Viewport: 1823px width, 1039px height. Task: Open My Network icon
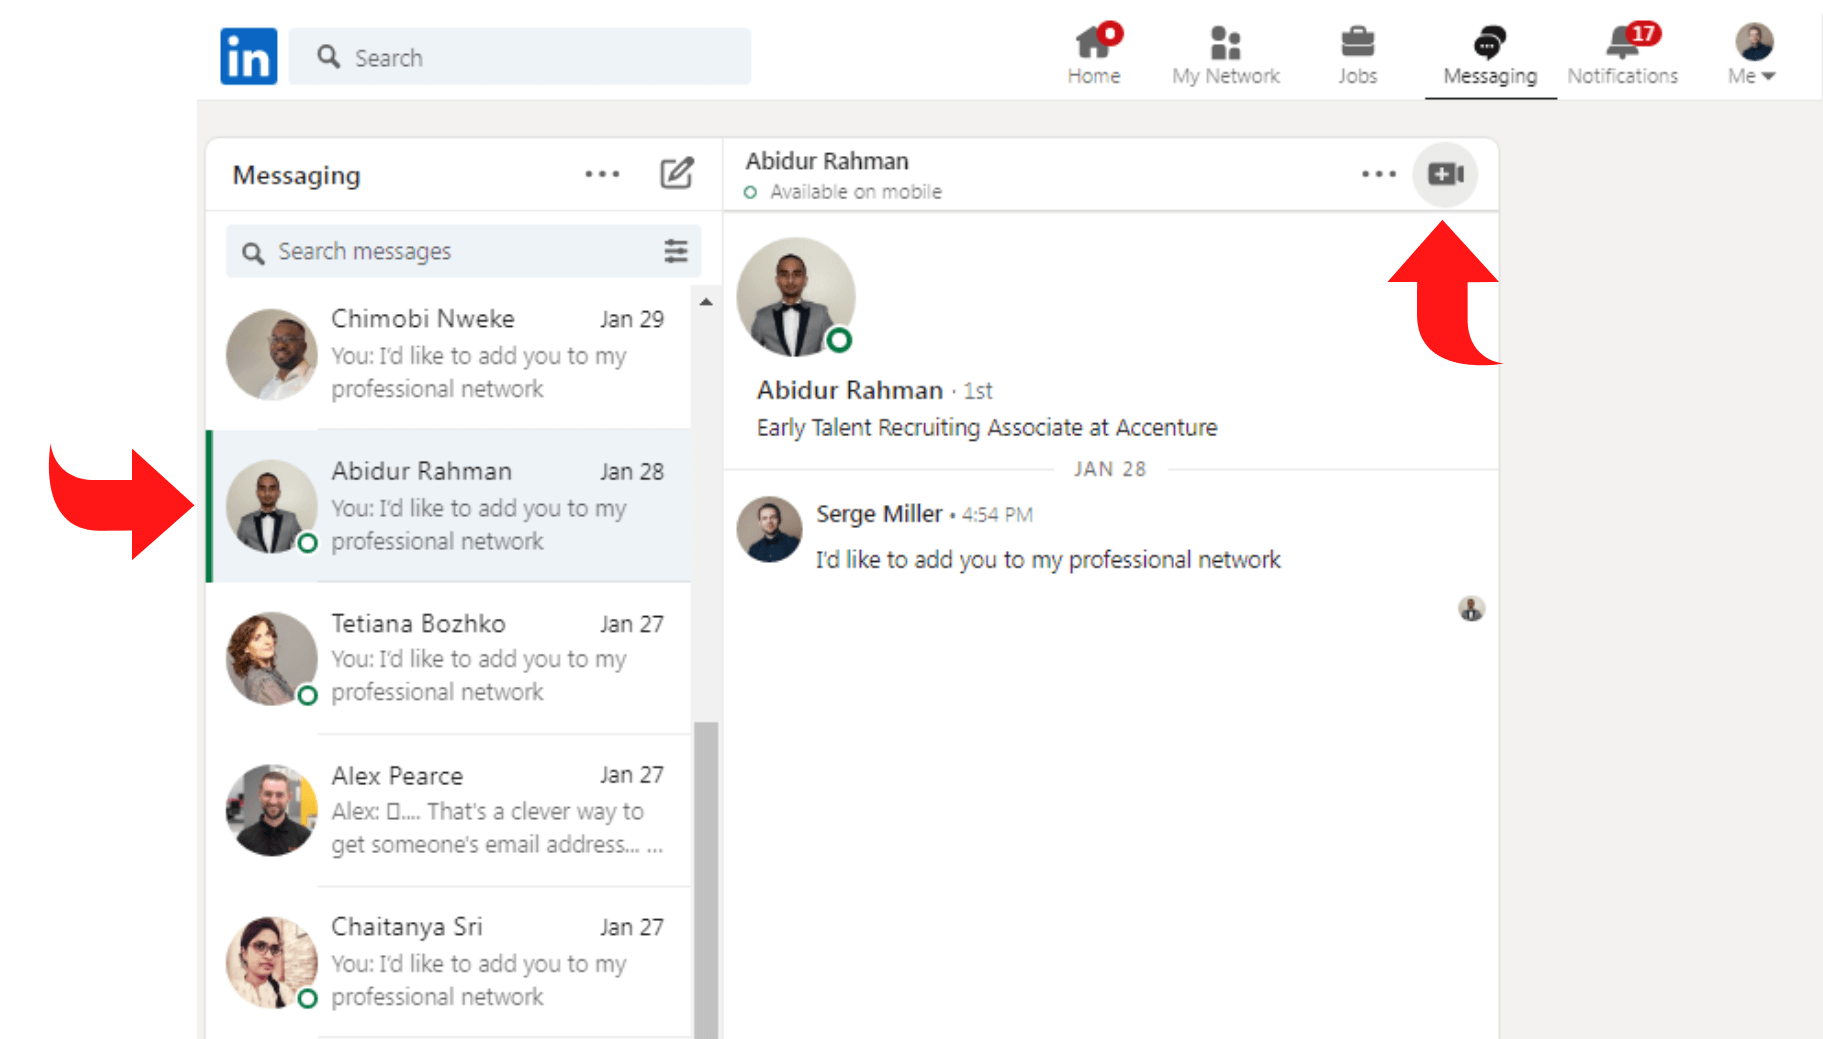(1226, 42)
